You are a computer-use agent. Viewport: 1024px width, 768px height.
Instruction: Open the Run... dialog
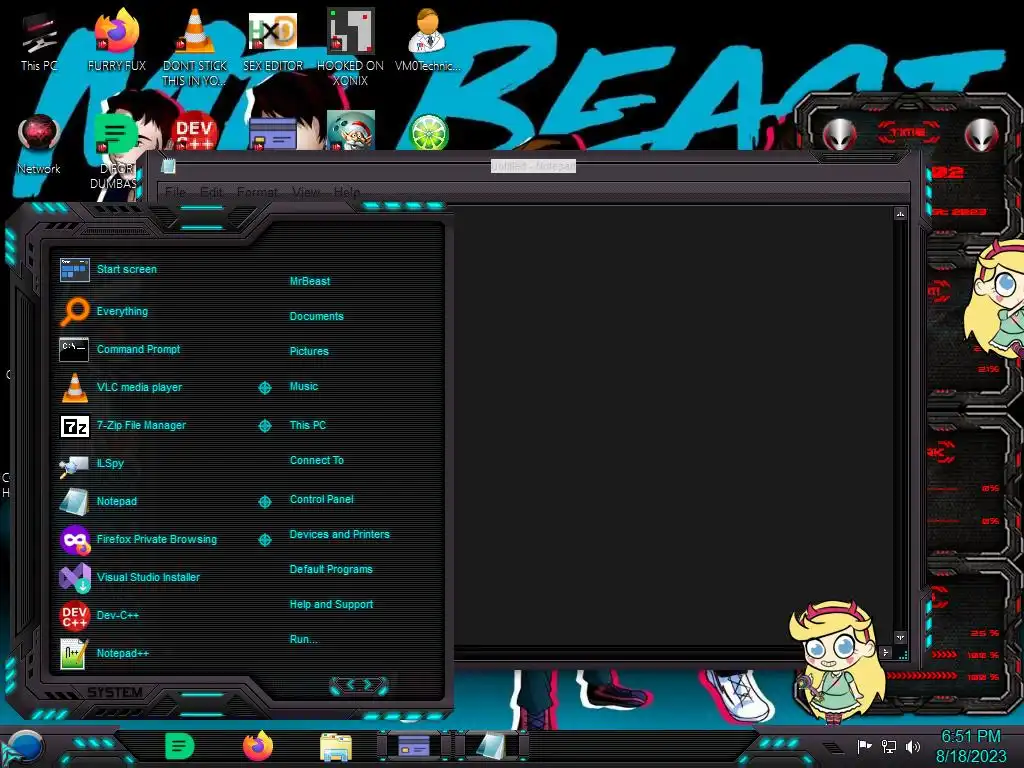[x=303, y=639]
